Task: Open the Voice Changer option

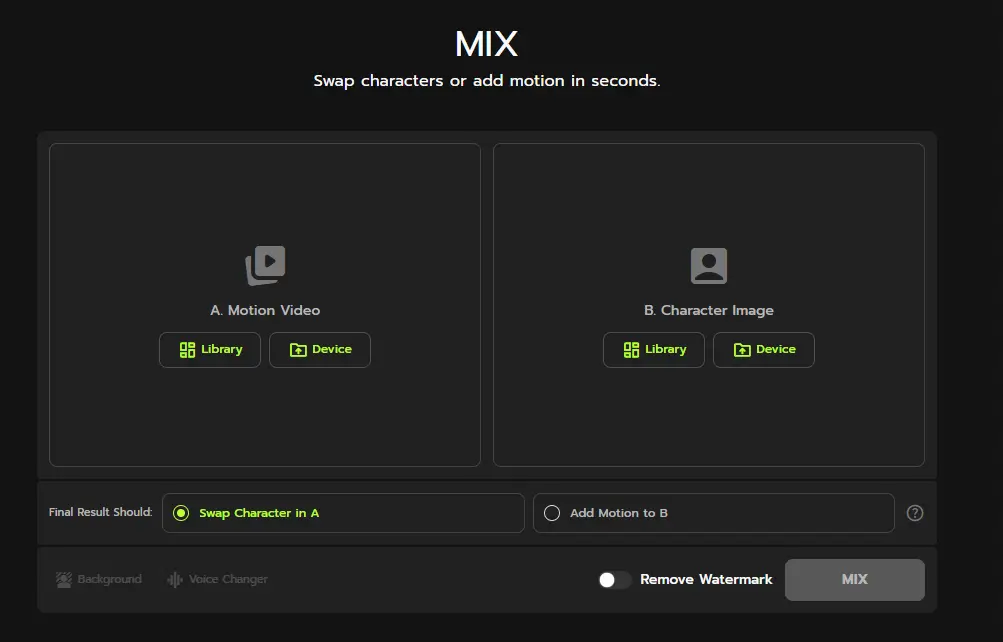Action: pos(217,579)
